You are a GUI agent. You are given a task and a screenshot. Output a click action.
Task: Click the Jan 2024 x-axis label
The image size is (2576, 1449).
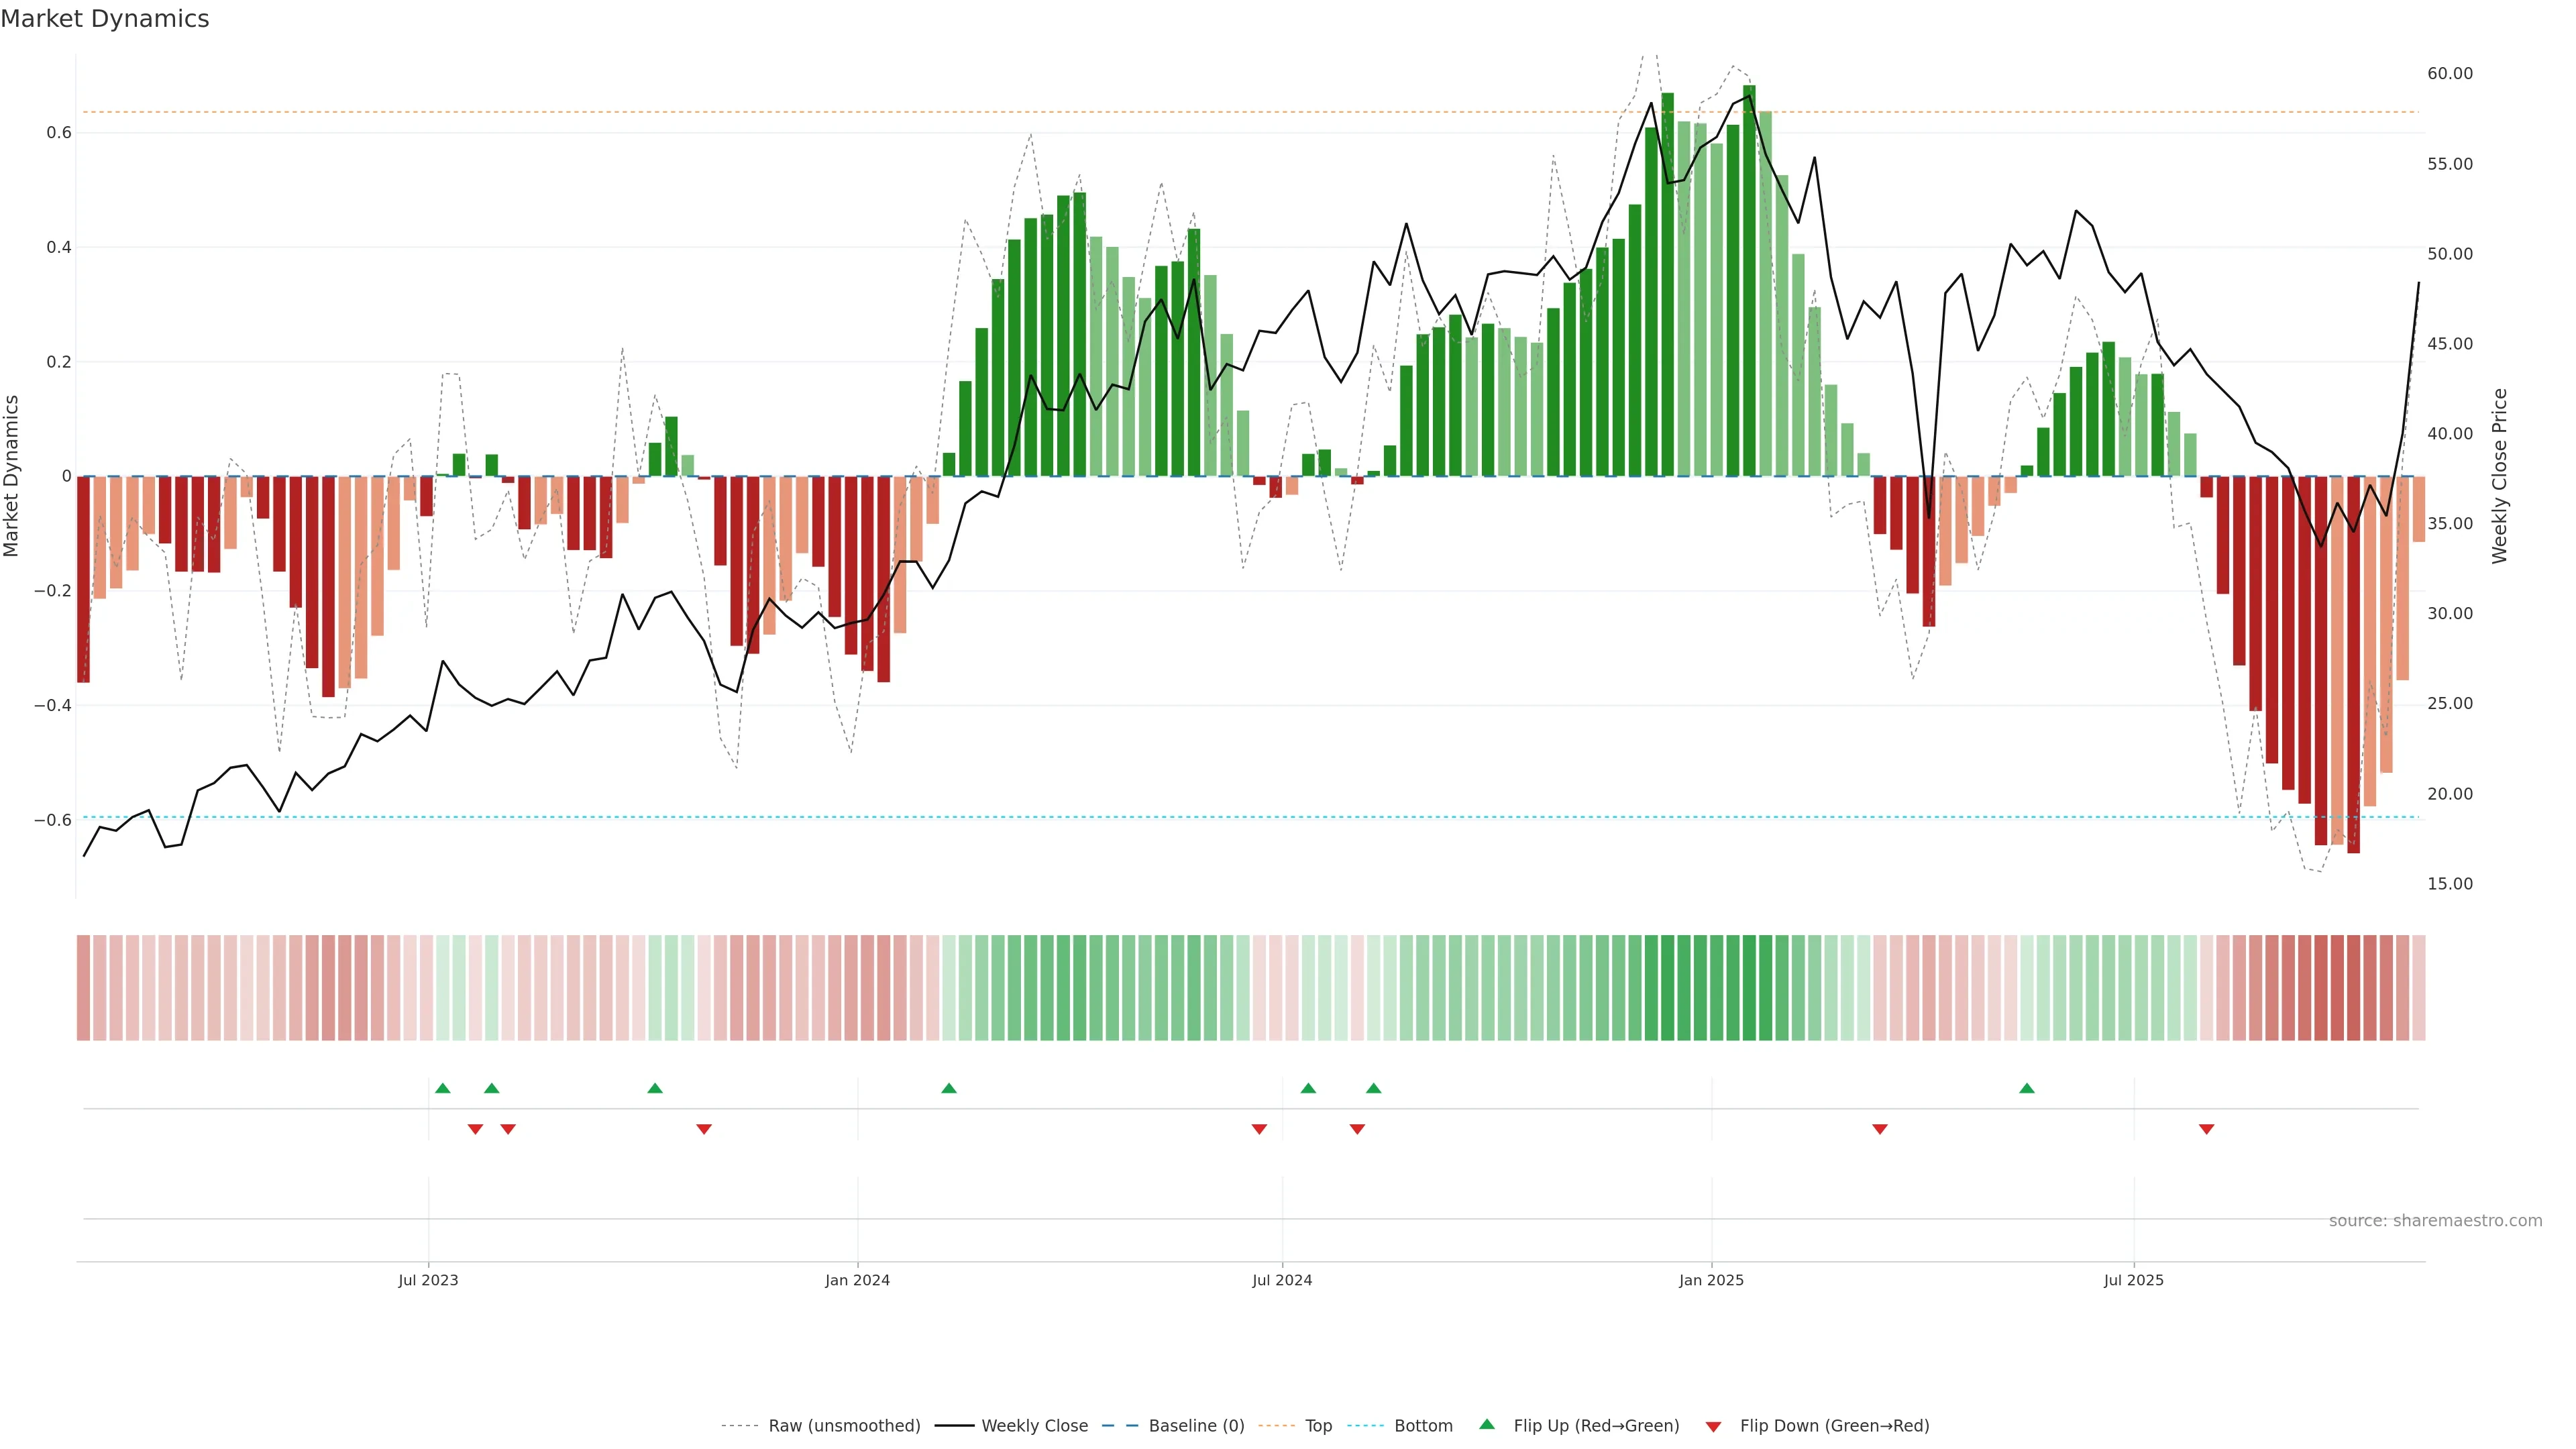[857, 1280]
